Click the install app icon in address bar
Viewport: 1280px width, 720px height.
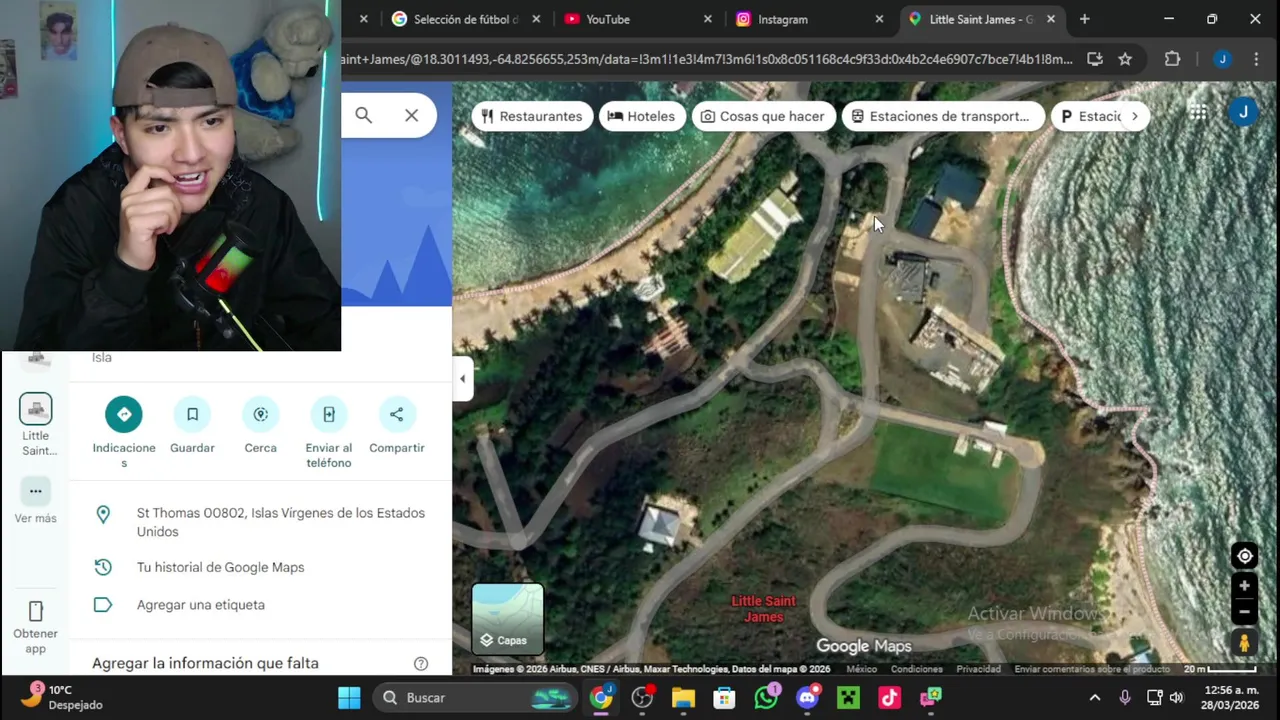[x=1095, y=59]
